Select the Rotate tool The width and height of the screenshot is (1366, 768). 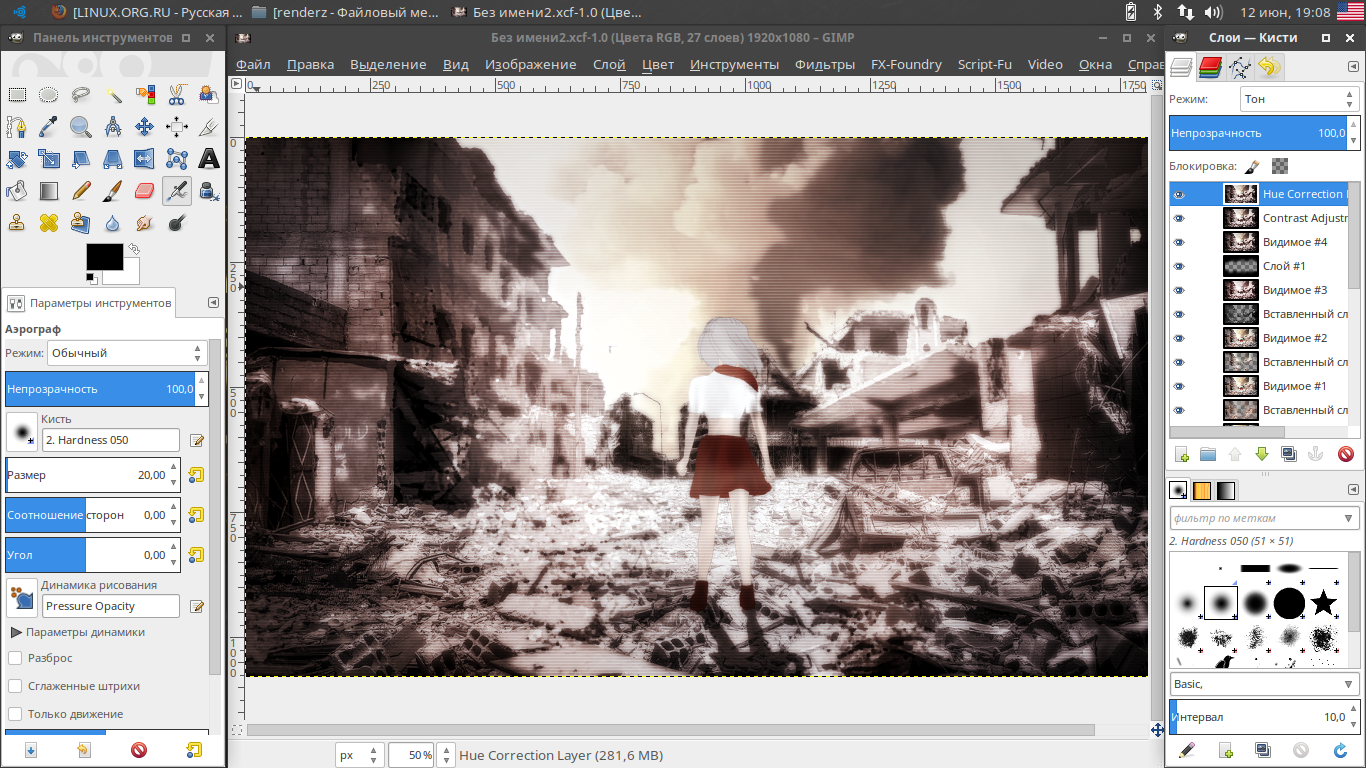click(17, 159)
